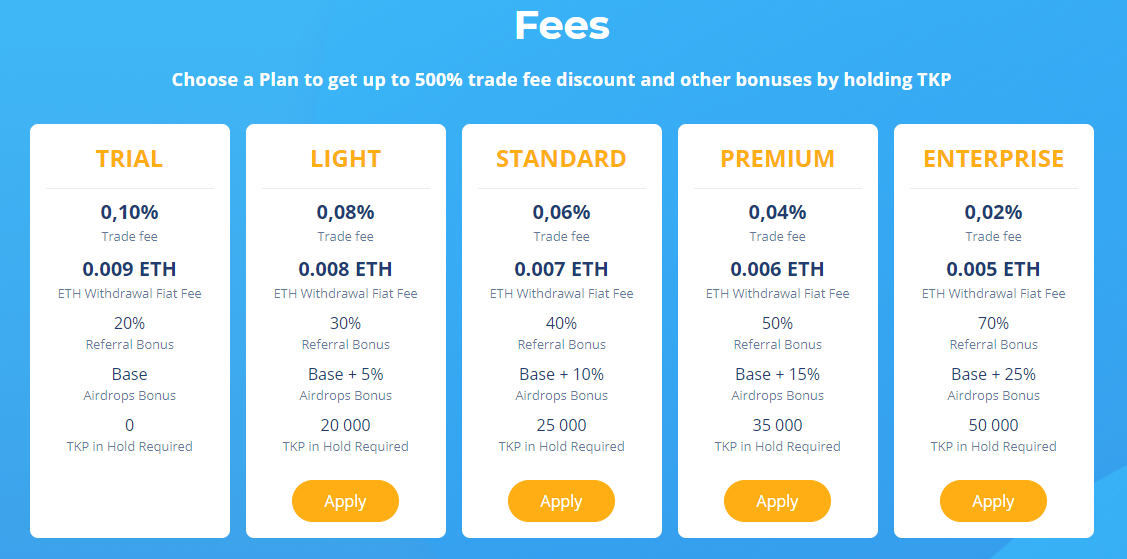Viewport: 1127px width, 559px height.
Task: Click the 0,10% trade fee value
Action: [x=129, y=212]
